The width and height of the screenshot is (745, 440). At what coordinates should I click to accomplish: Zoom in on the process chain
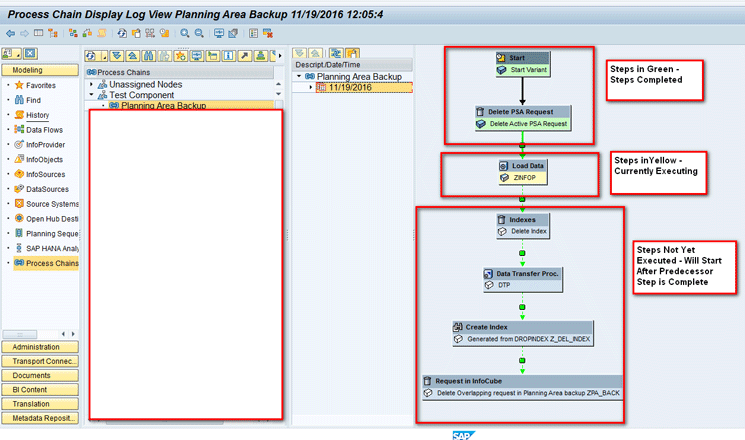point(185,33)
